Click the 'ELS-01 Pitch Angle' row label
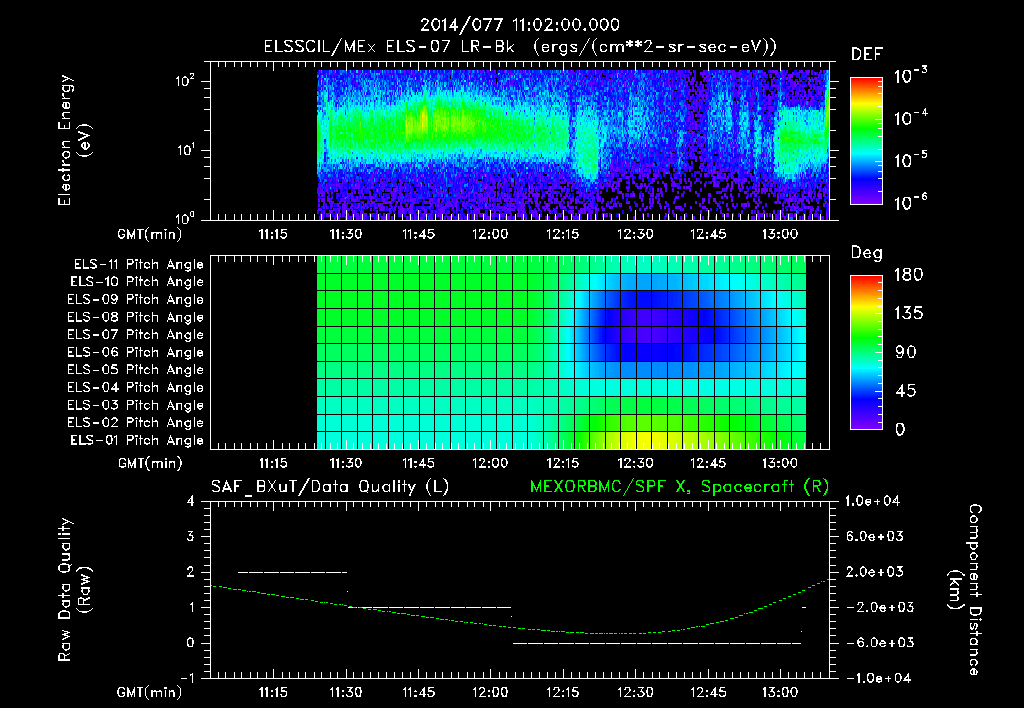1024x708 pixels. coord(136,440)
